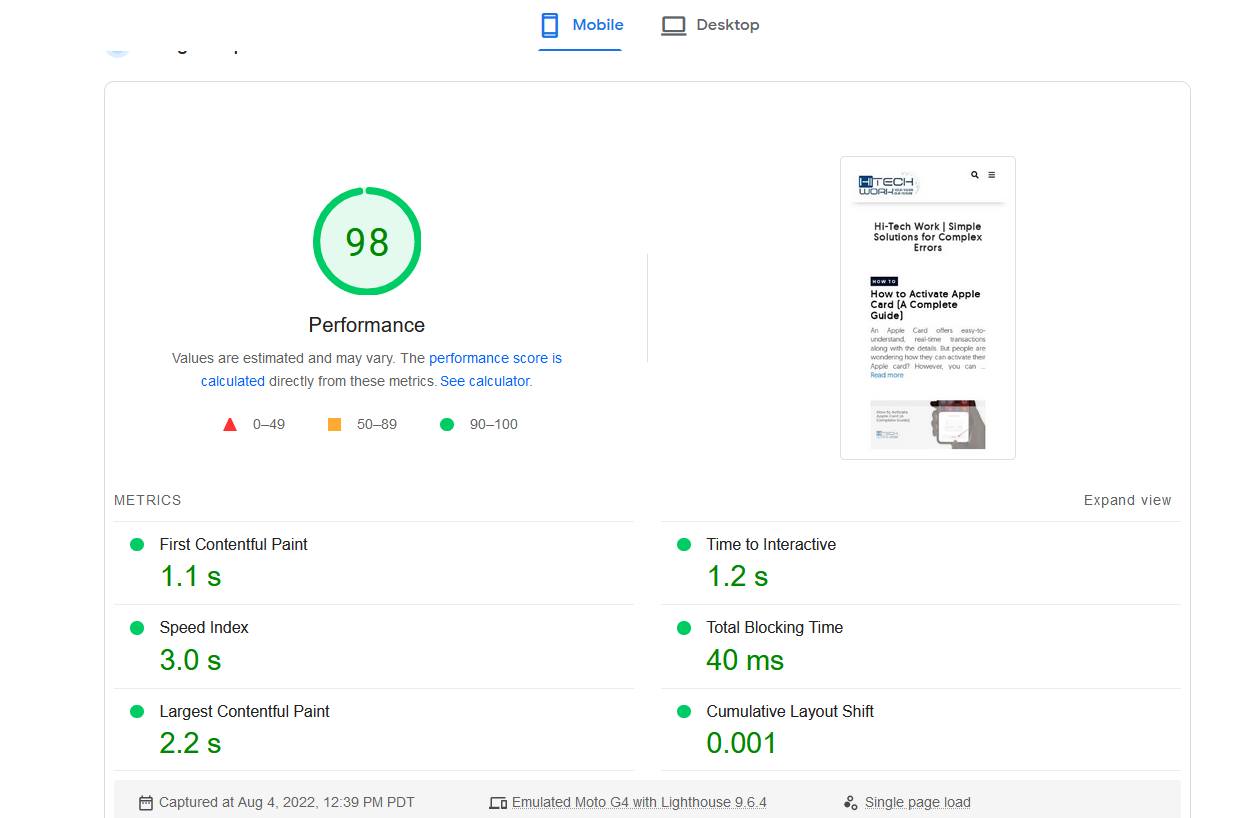Click the red triangle in the score legend
Image resolution: width=1252 pixels, height=818 pixels.
pos(230,423)
